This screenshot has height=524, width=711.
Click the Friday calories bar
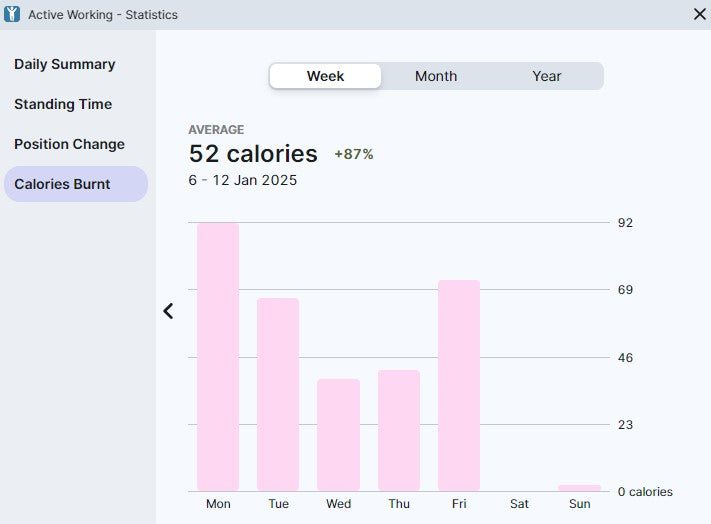(459, 385)
